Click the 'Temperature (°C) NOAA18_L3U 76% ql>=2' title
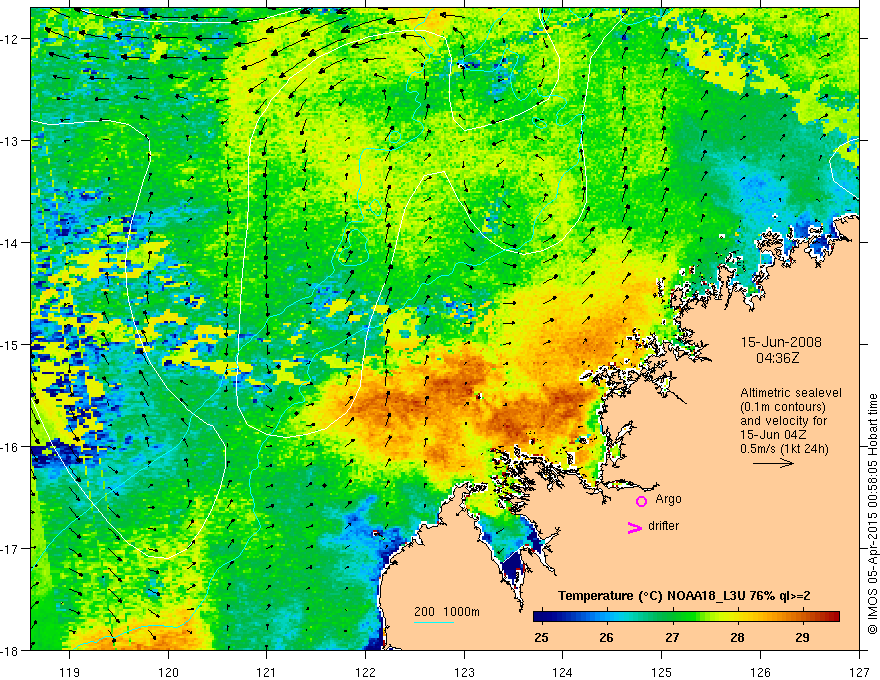880x680 pixels. (684, 596)
